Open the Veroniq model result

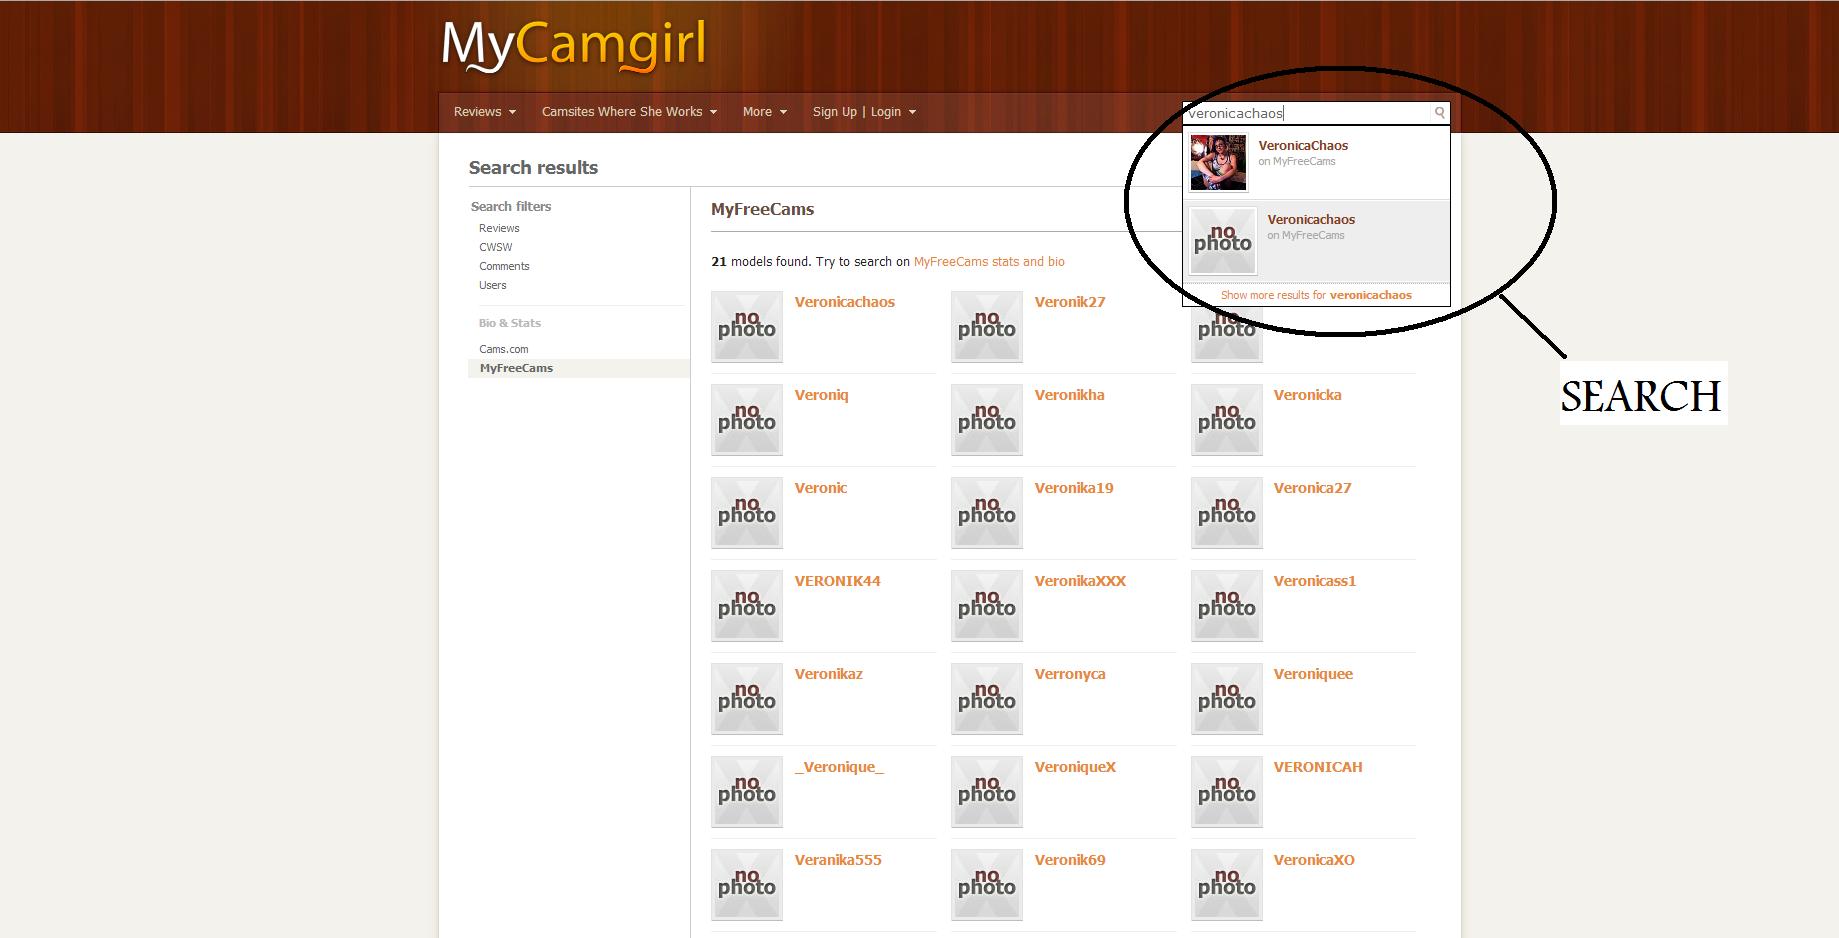coord(821,395)
